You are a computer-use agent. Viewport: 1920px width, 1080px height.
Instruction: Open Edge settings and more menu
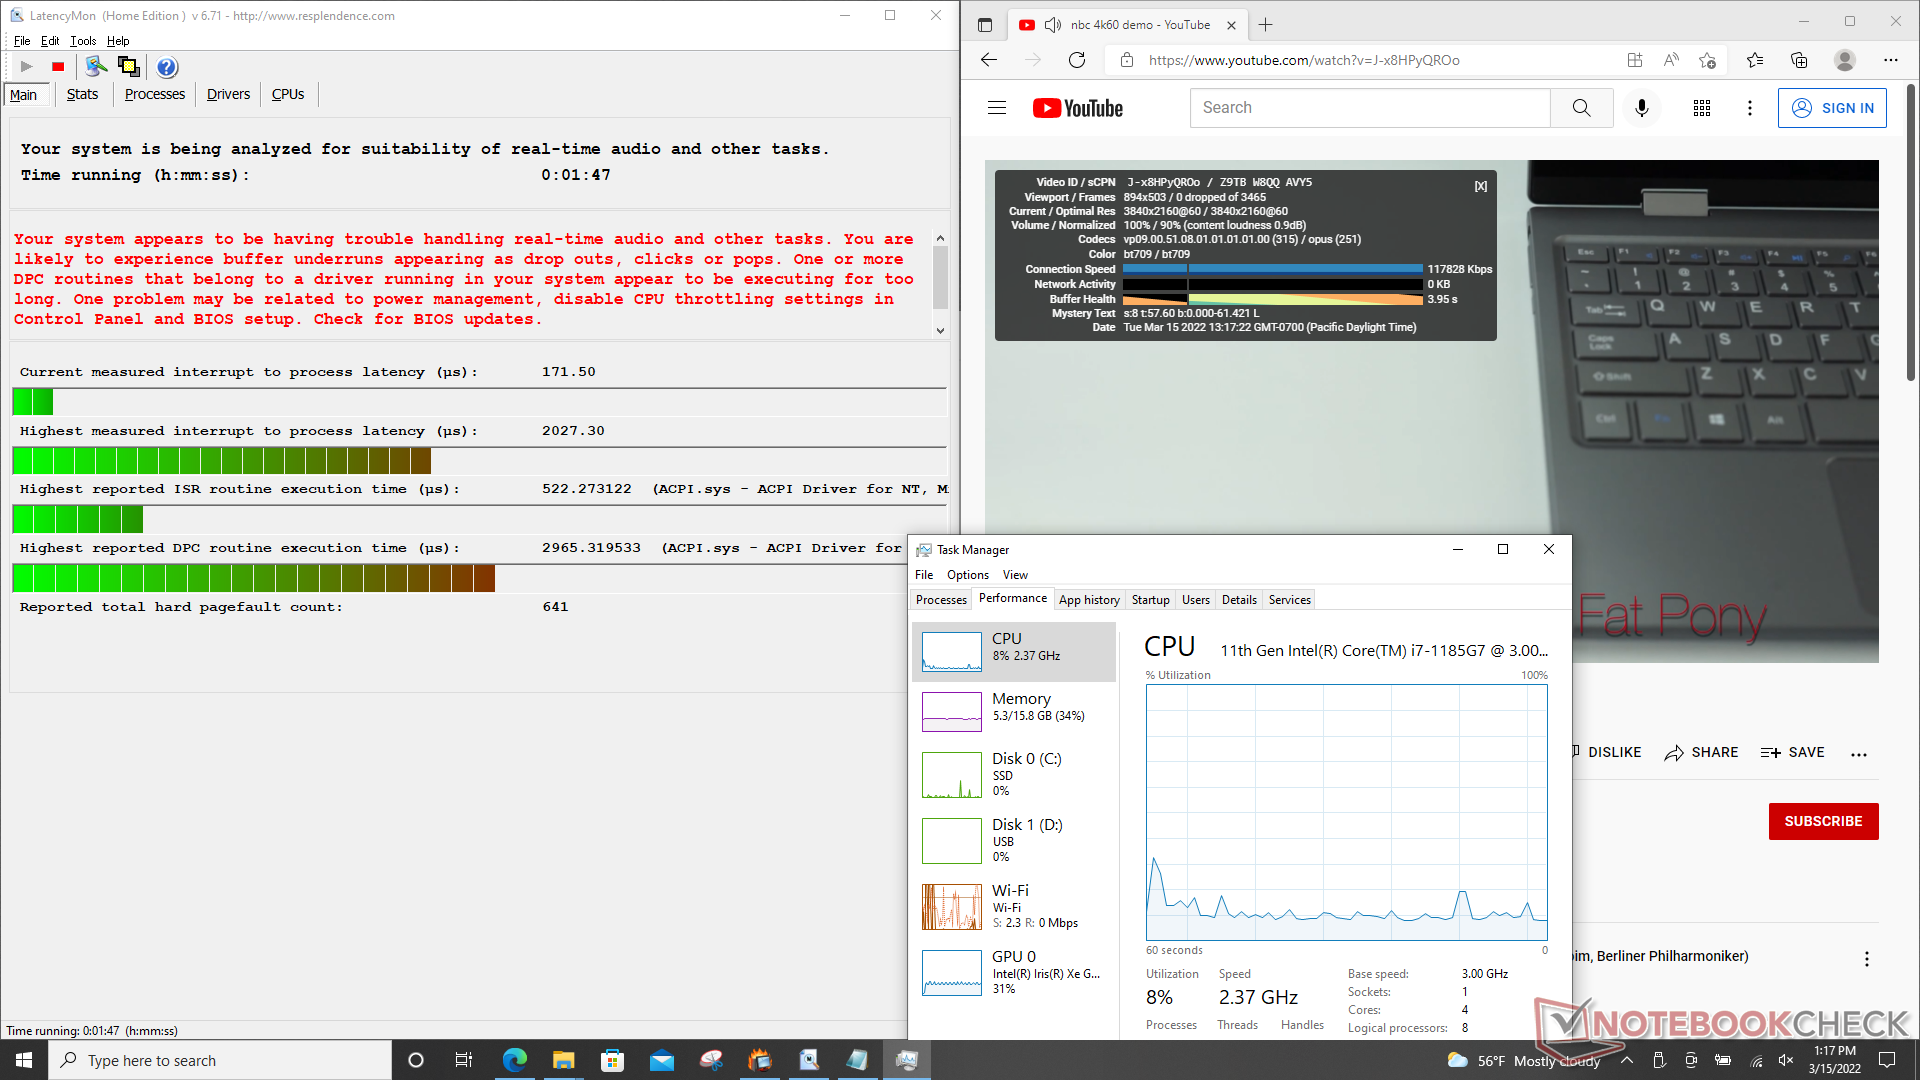coord(1890,60)
